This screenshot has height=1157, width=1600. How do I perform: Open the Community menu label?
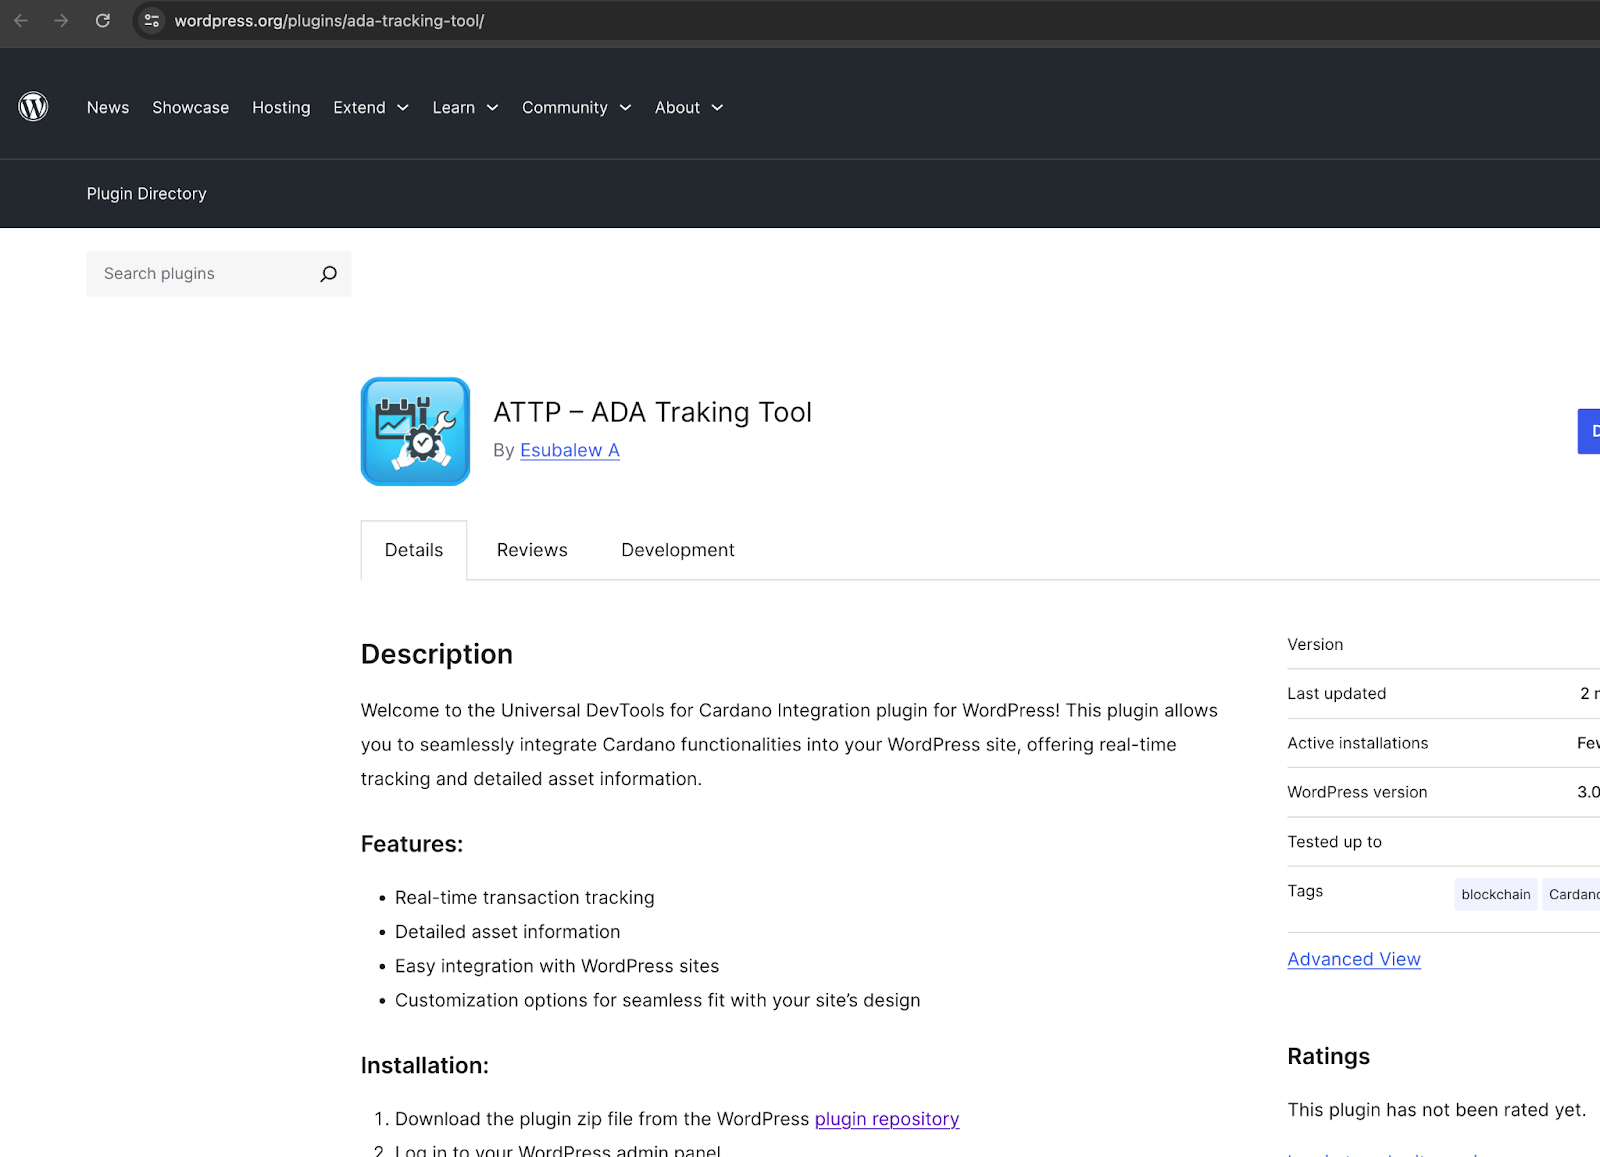565,107
